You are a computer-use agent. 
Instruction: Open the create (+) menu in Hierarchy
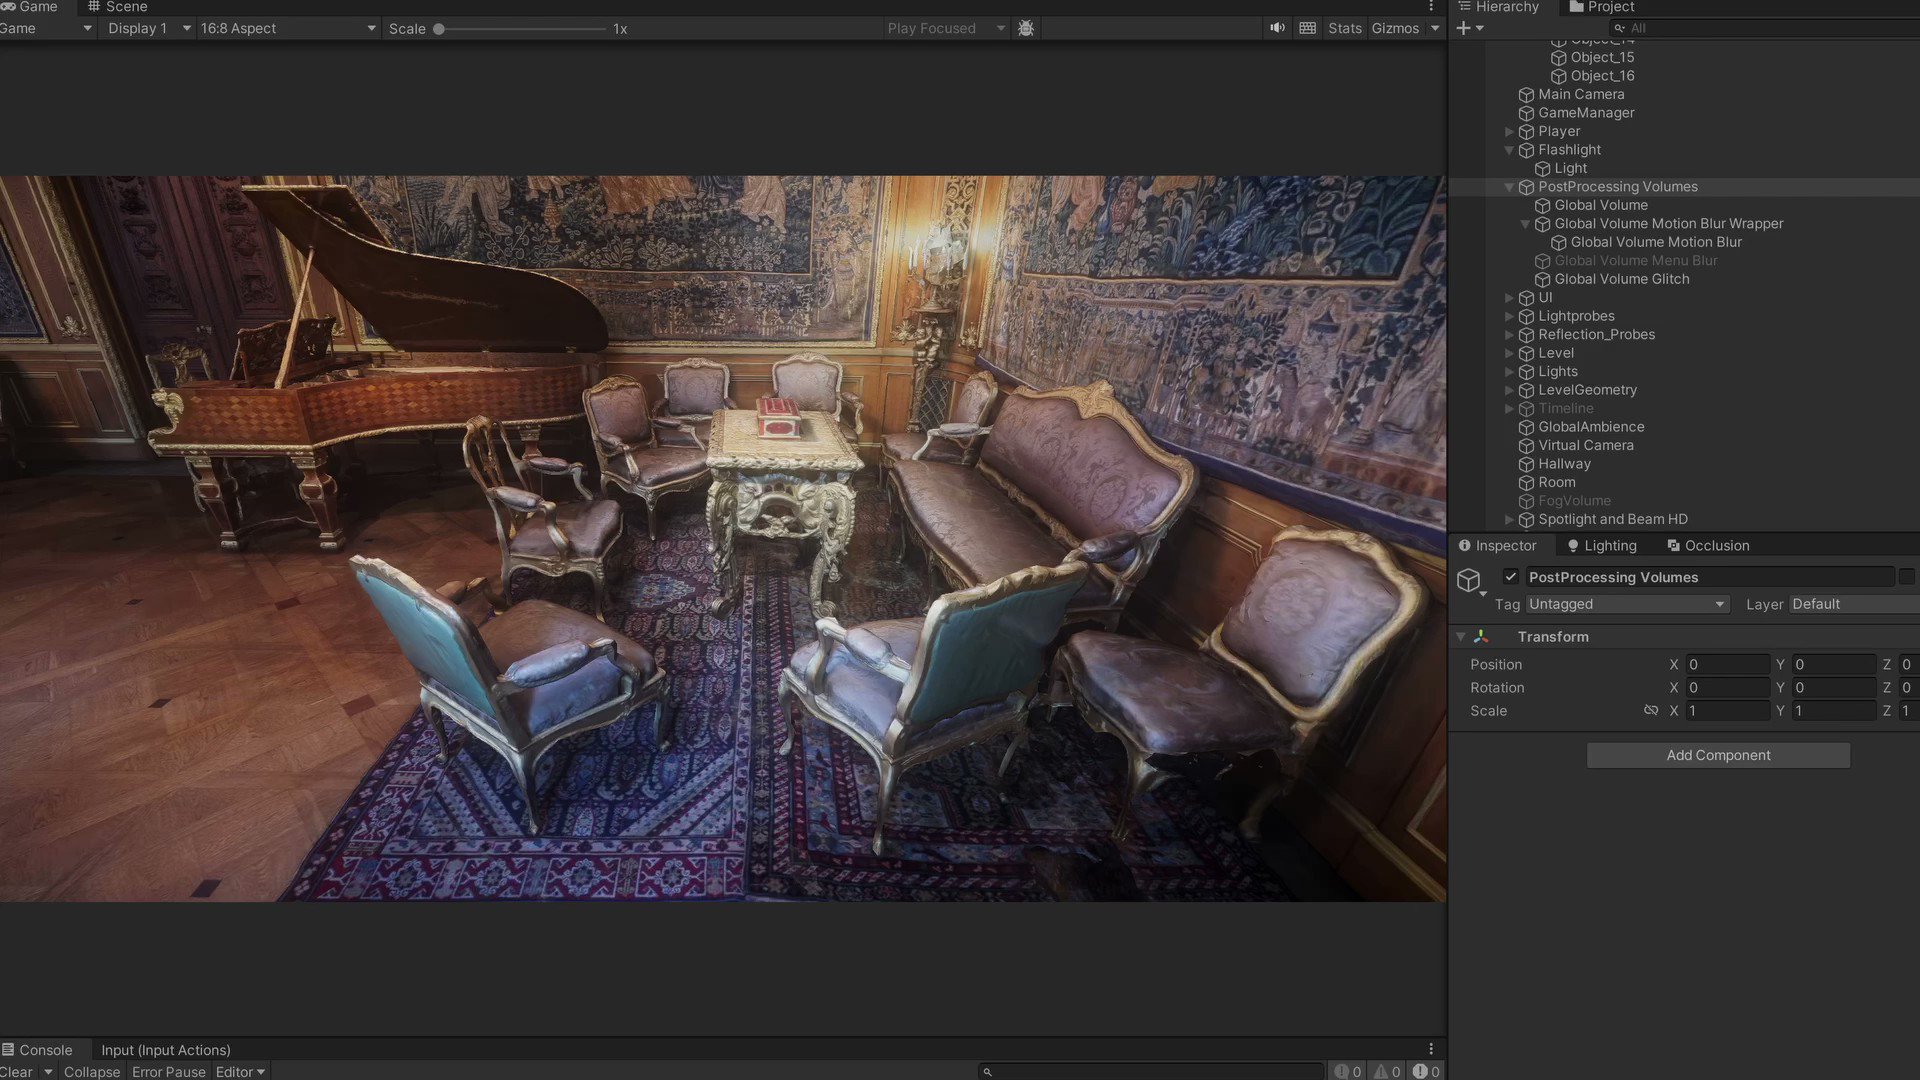[1461, 28]
